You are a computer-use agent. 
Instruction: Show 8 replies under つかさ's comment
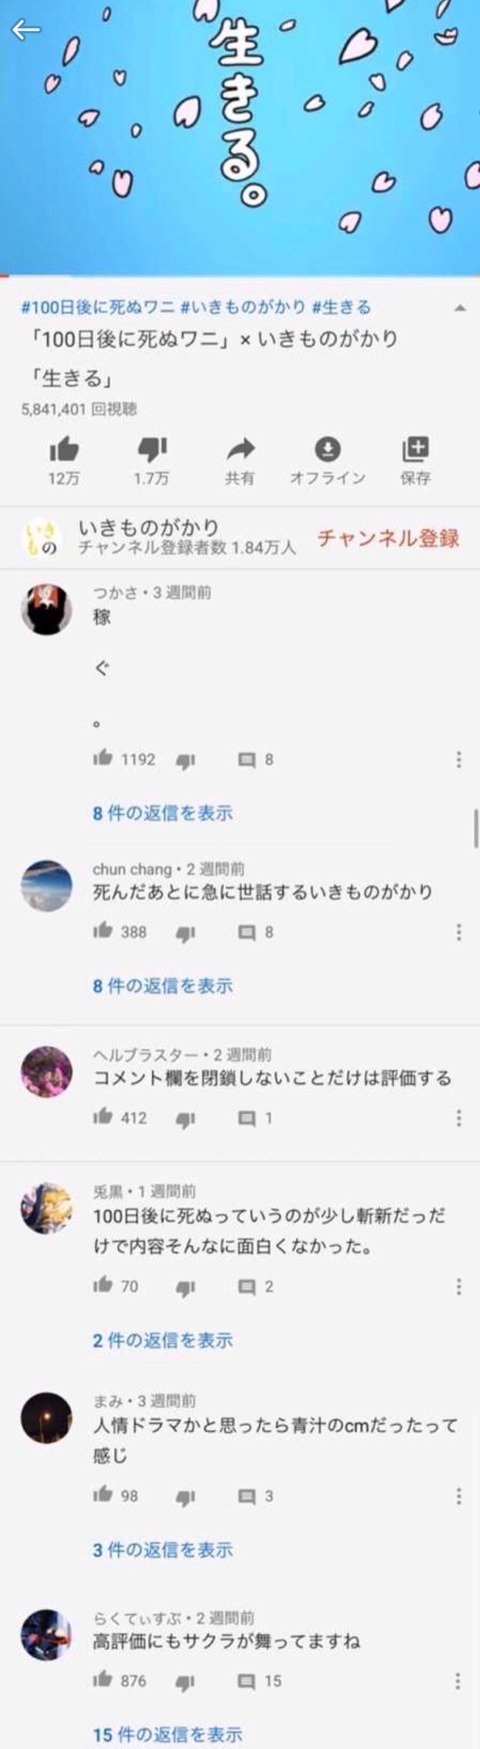(x=163, y=813)
